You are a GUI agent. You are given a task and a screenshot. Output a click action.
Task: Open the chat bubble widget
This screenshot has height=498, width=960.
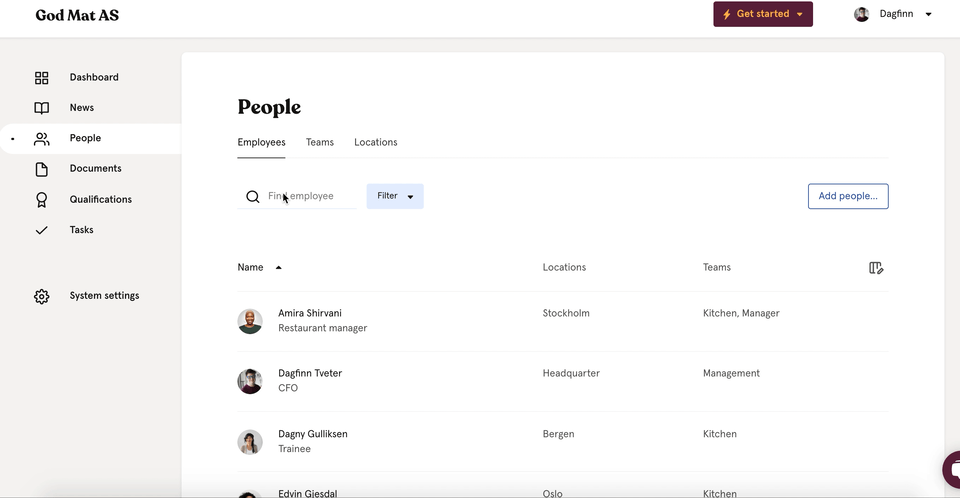pos(952,469)
